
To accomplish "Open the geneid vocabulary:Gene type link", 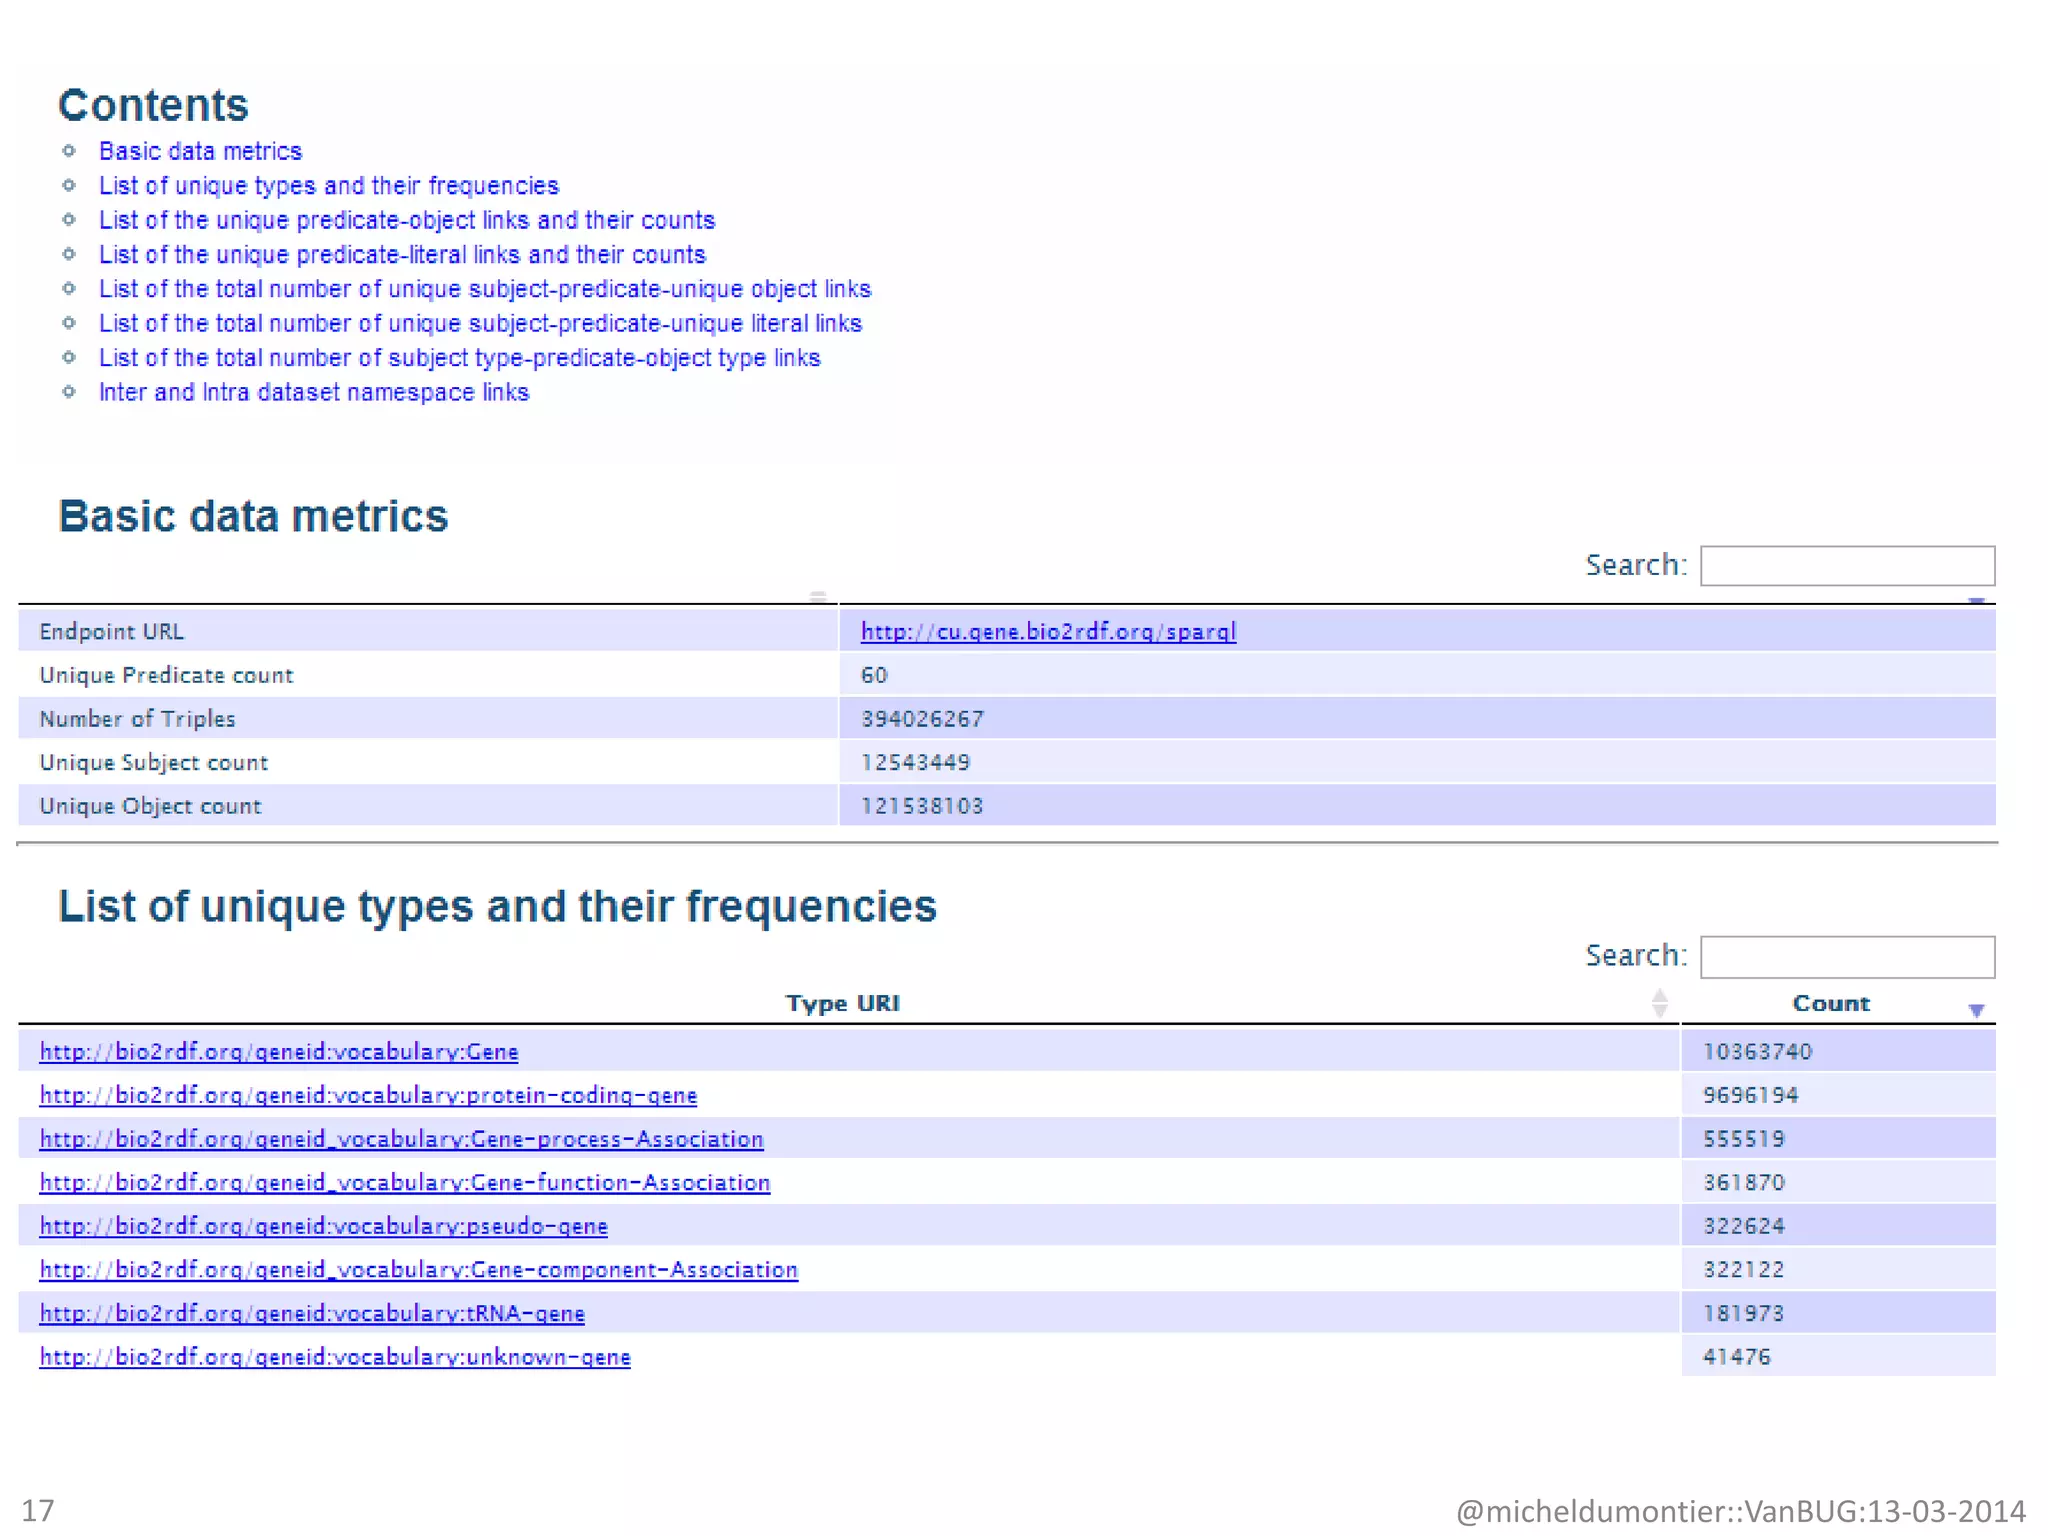I will (x=278, y=1052).
